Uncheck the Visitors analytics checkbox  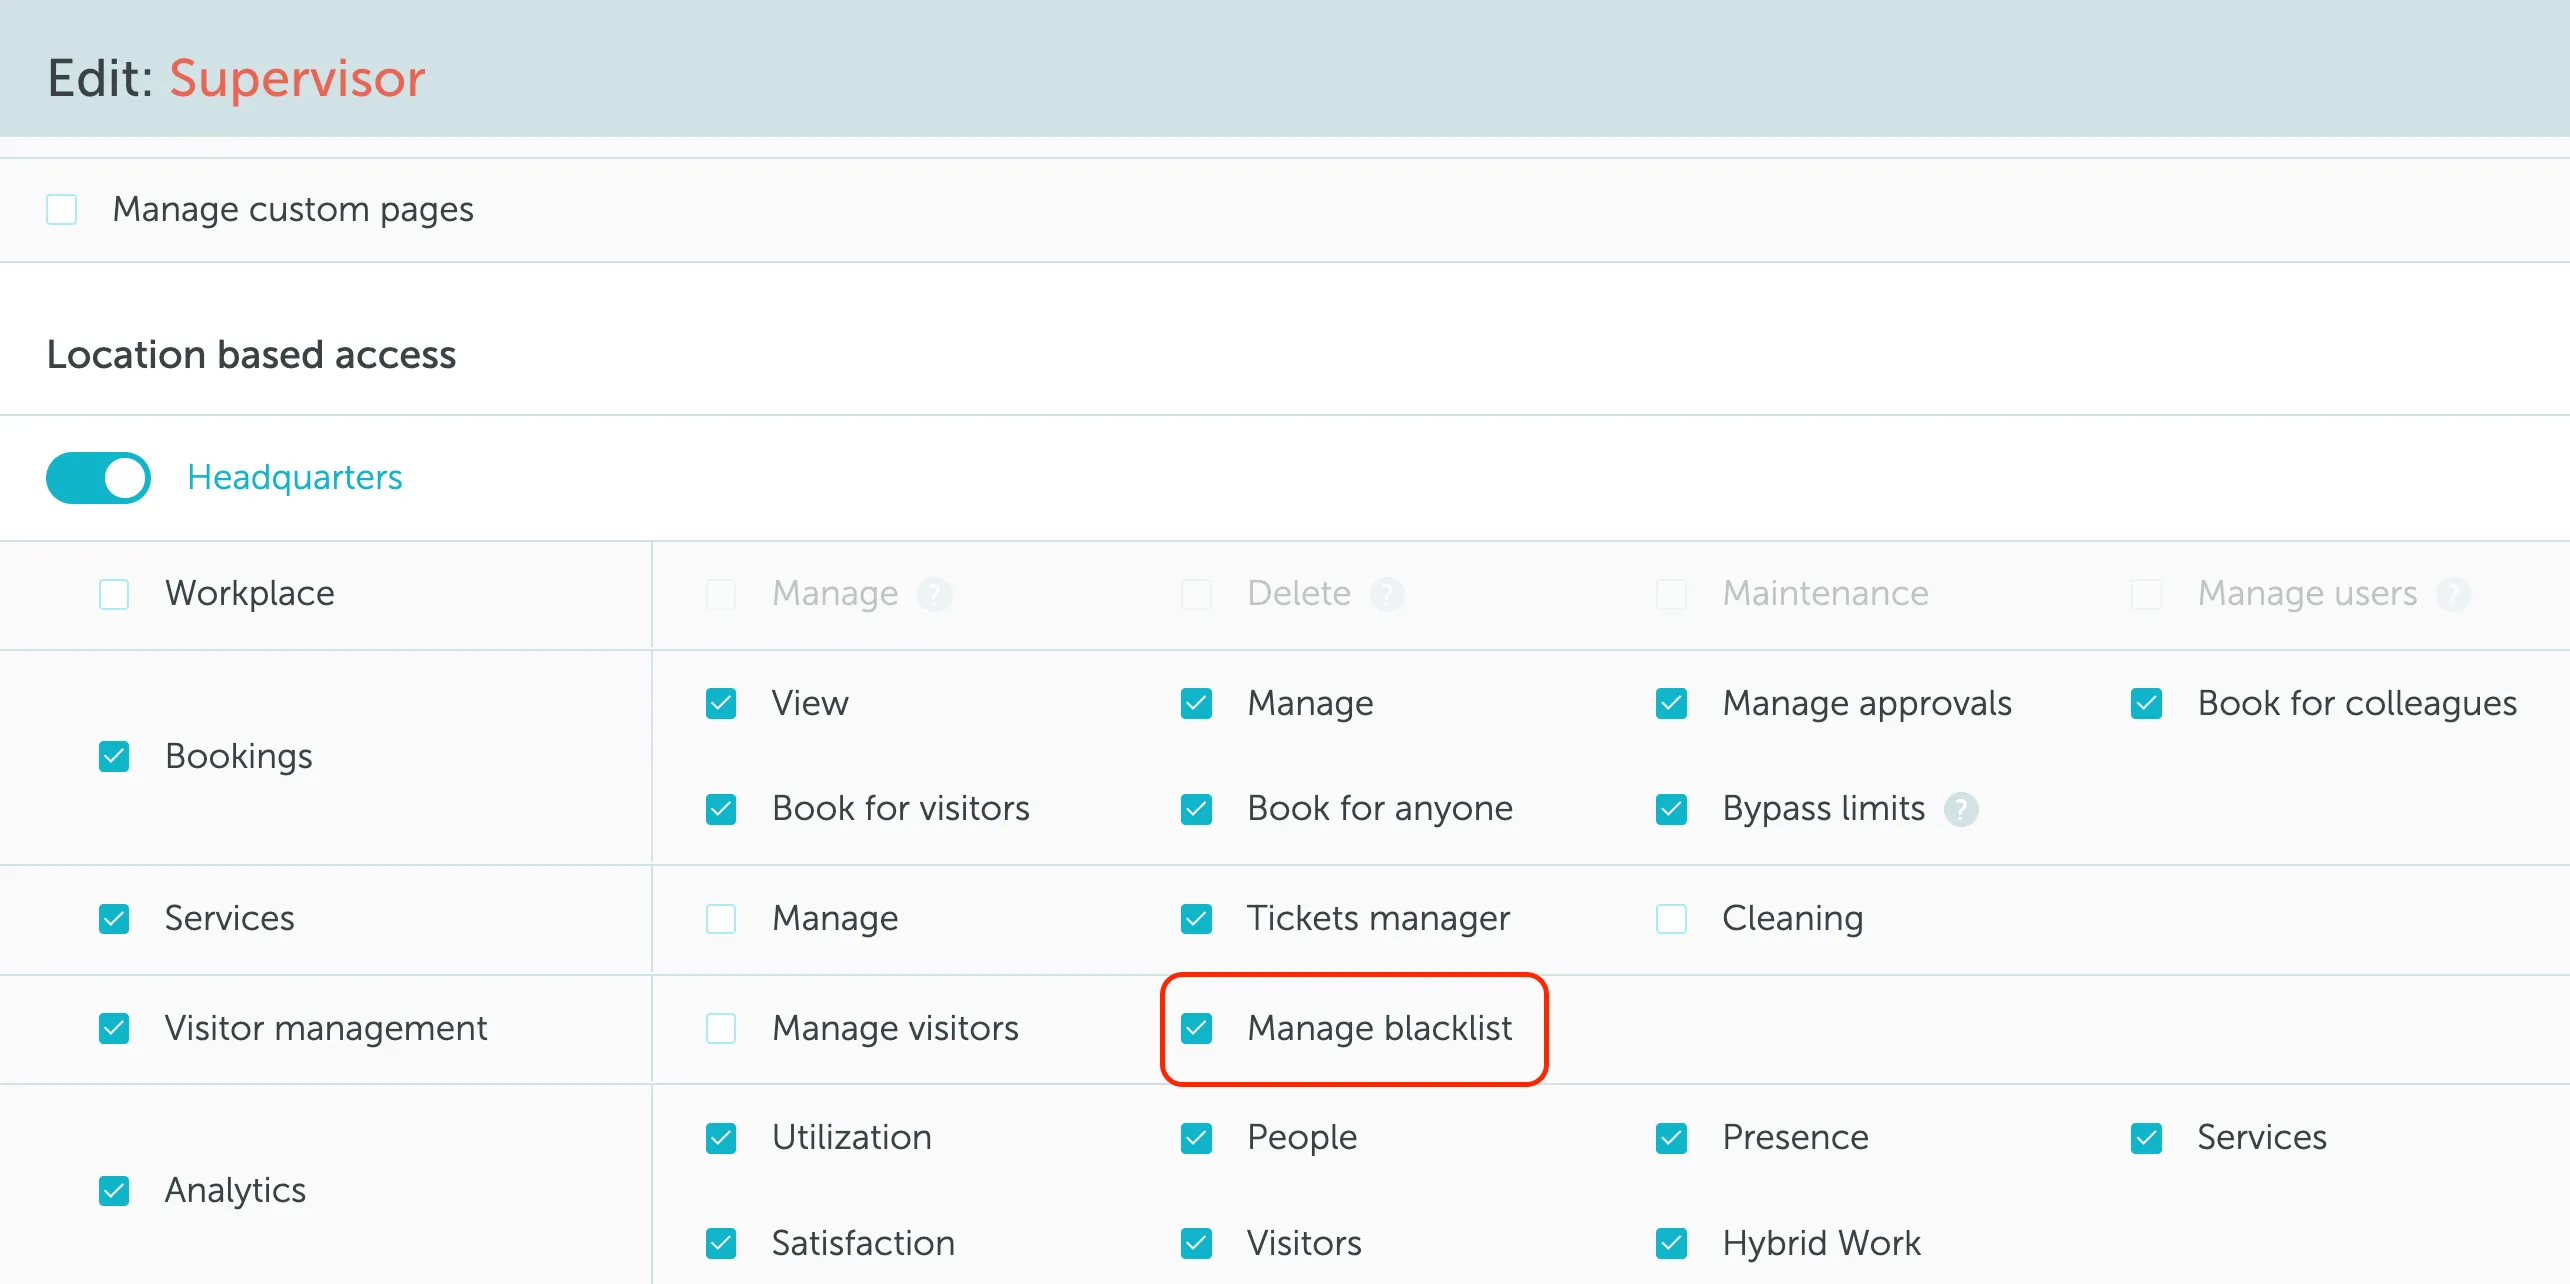pyautogui.click(x=1196, y=1244)
